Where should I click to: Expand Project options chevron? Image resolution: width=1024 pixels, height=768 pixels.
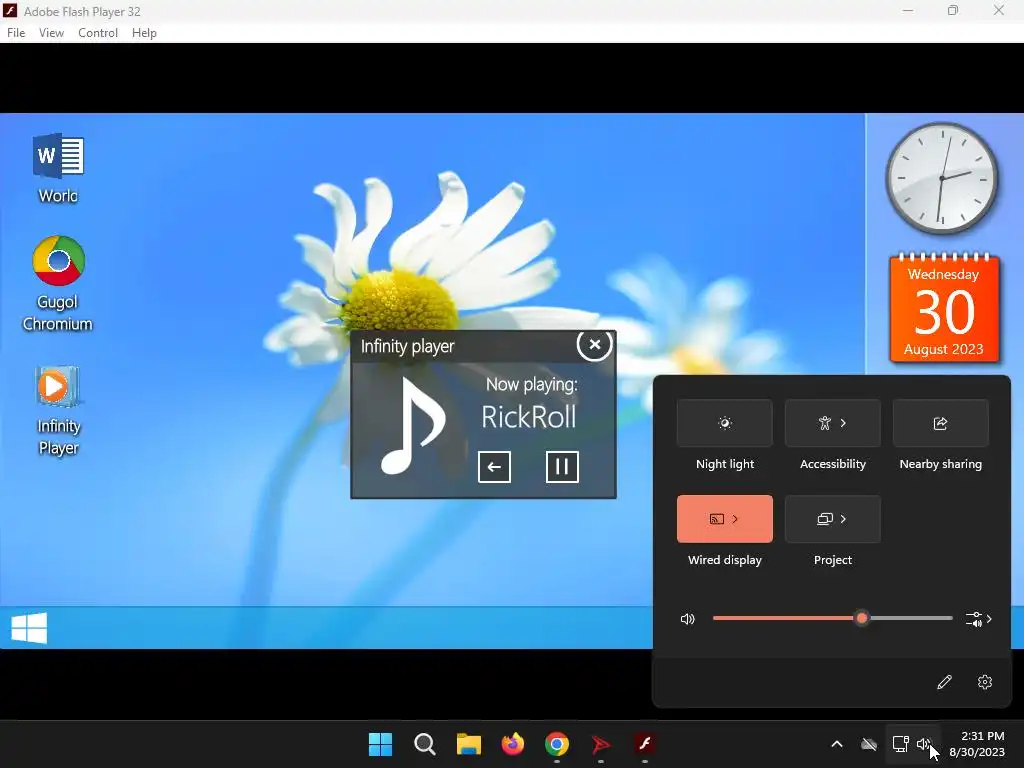click(844, 519)
